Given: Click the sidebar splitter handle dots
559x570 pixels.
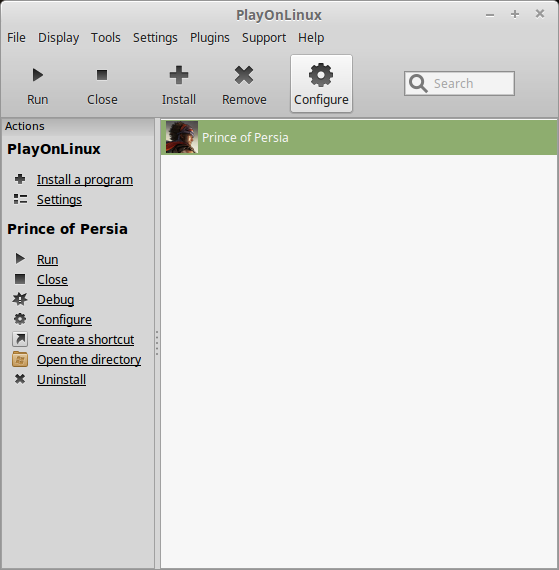Looking at the screenshot, I should (157, 343).
